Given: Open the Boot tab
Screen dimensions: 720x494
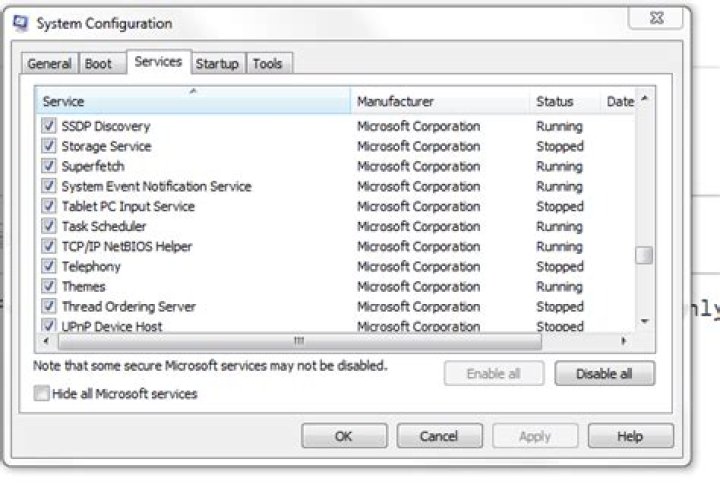Looking at the screenshot, I should pos(98,63).
